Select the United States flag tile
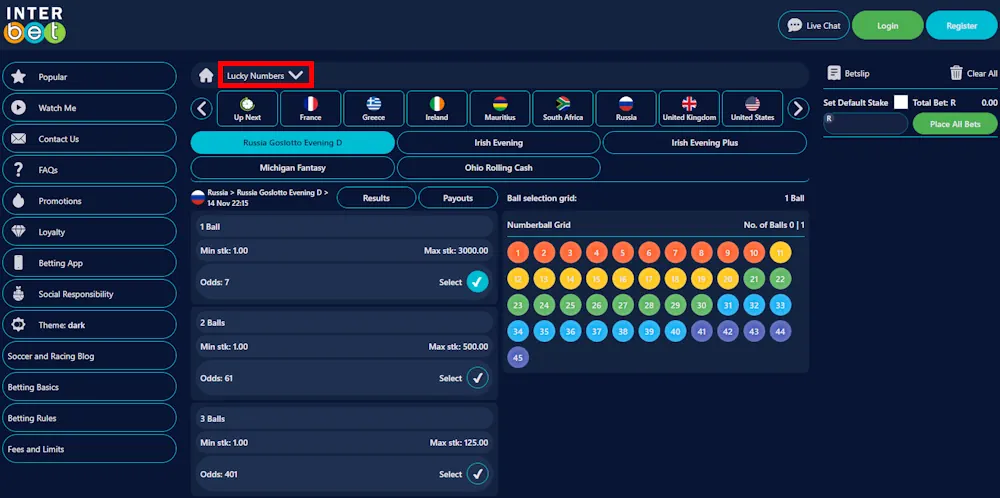1000x498 pixels. coord(753,108)
